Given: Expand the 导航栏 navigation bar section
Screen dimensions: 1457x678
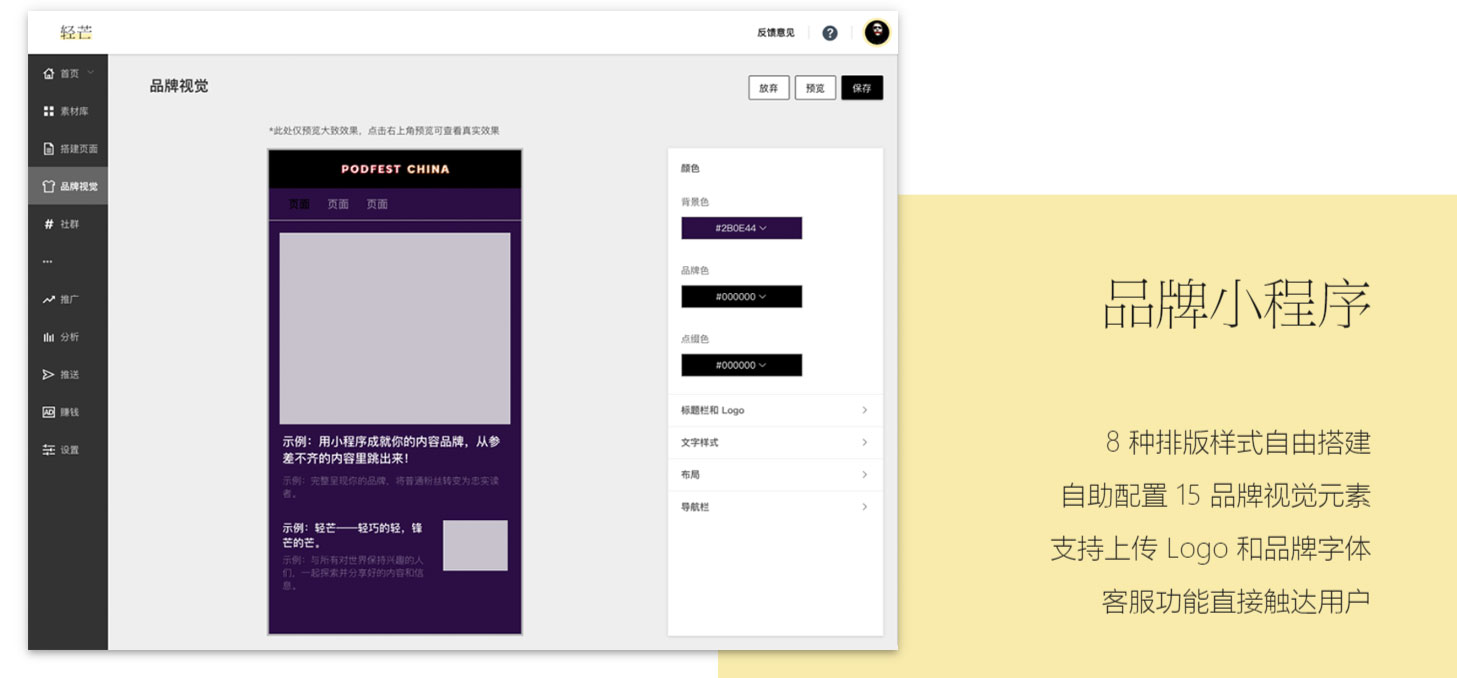Looking at the screenshot, I should point(774,507).
